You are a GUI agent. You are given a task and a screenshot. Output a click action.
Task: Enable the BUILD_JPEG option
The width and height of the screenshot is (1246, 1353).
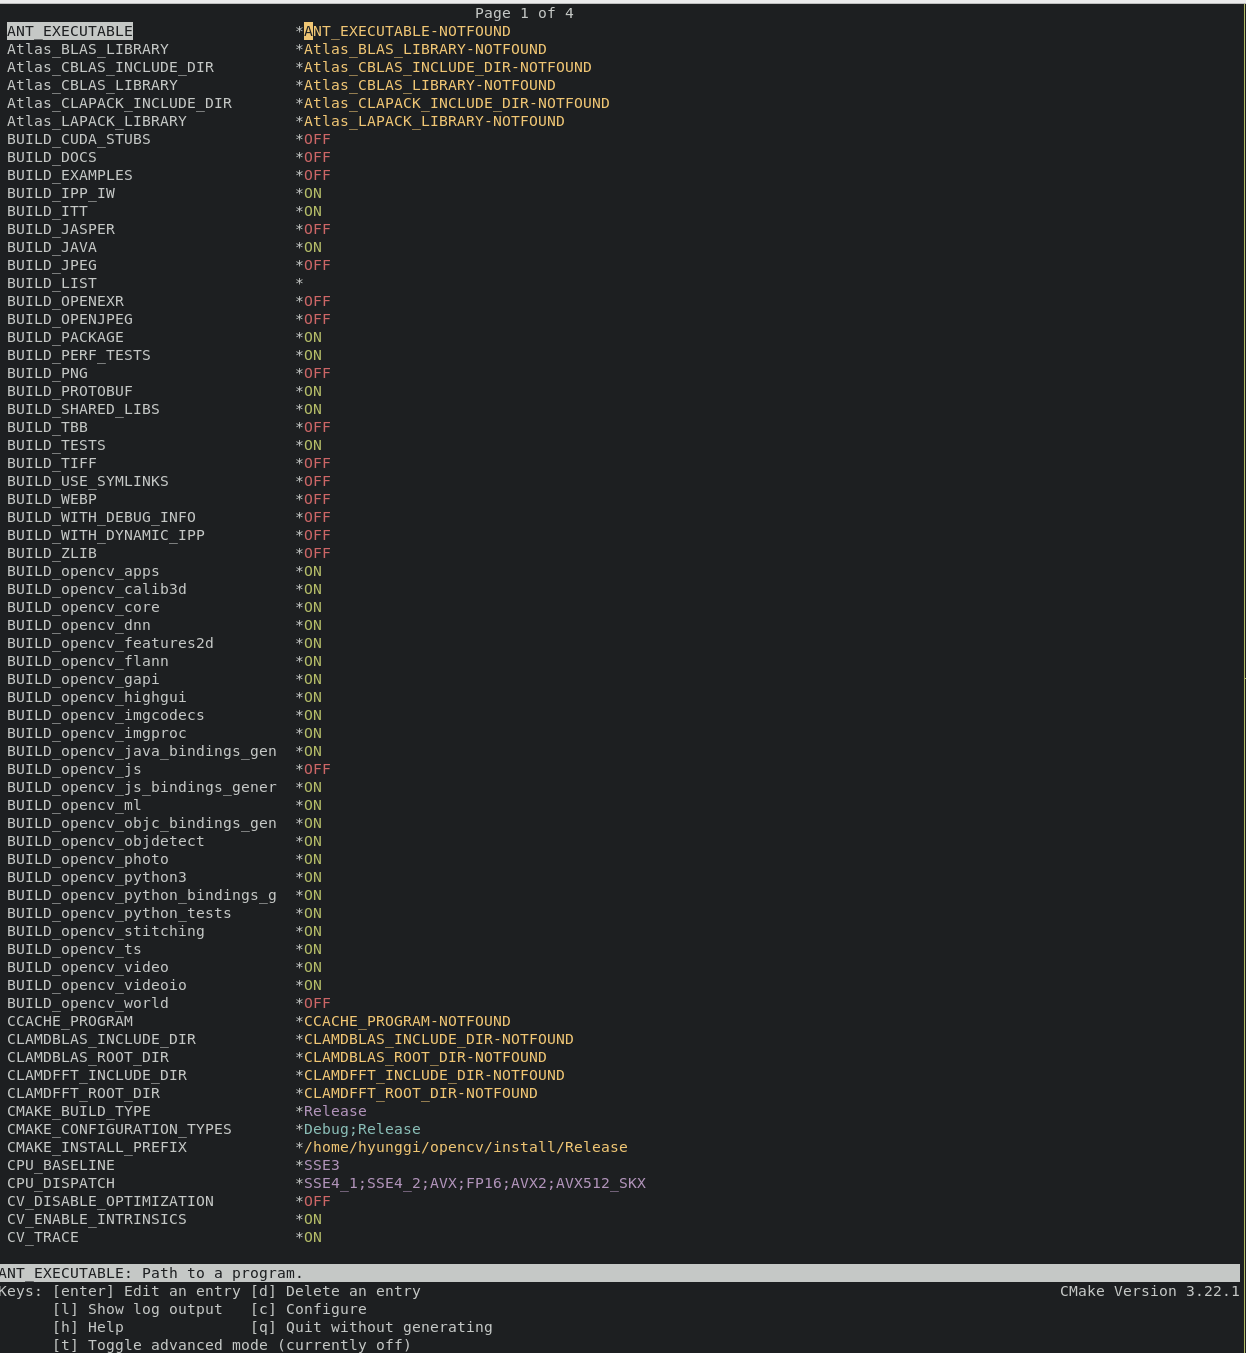point(316,265)
